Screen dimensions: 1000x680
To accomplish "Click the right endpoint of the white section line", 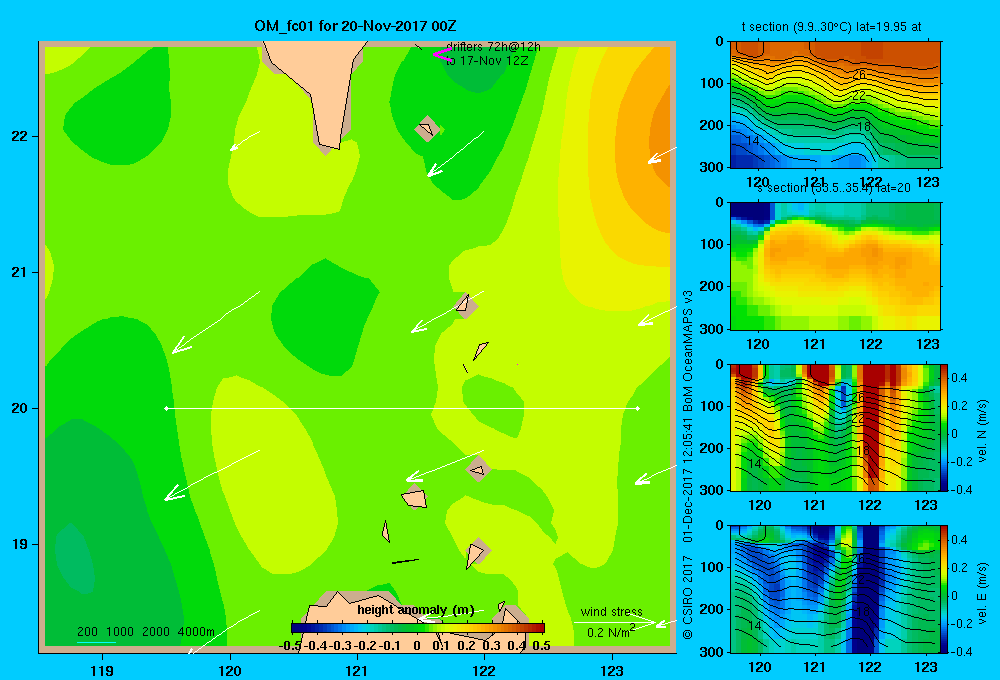I will pos(638,408).
